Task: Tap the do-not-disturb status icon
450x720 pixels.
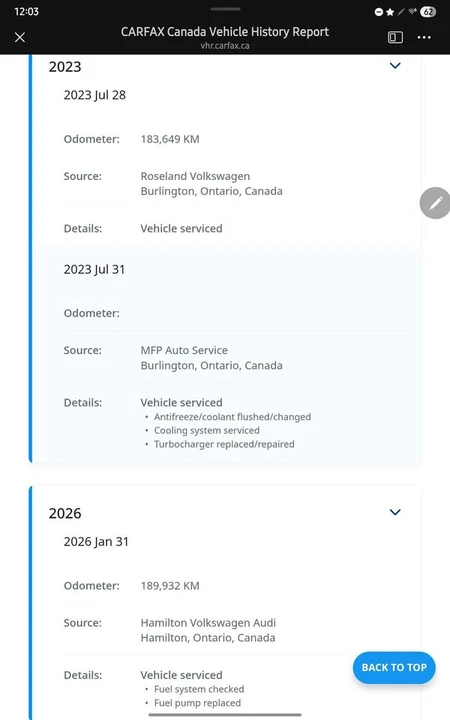Action: coord(379,12)
